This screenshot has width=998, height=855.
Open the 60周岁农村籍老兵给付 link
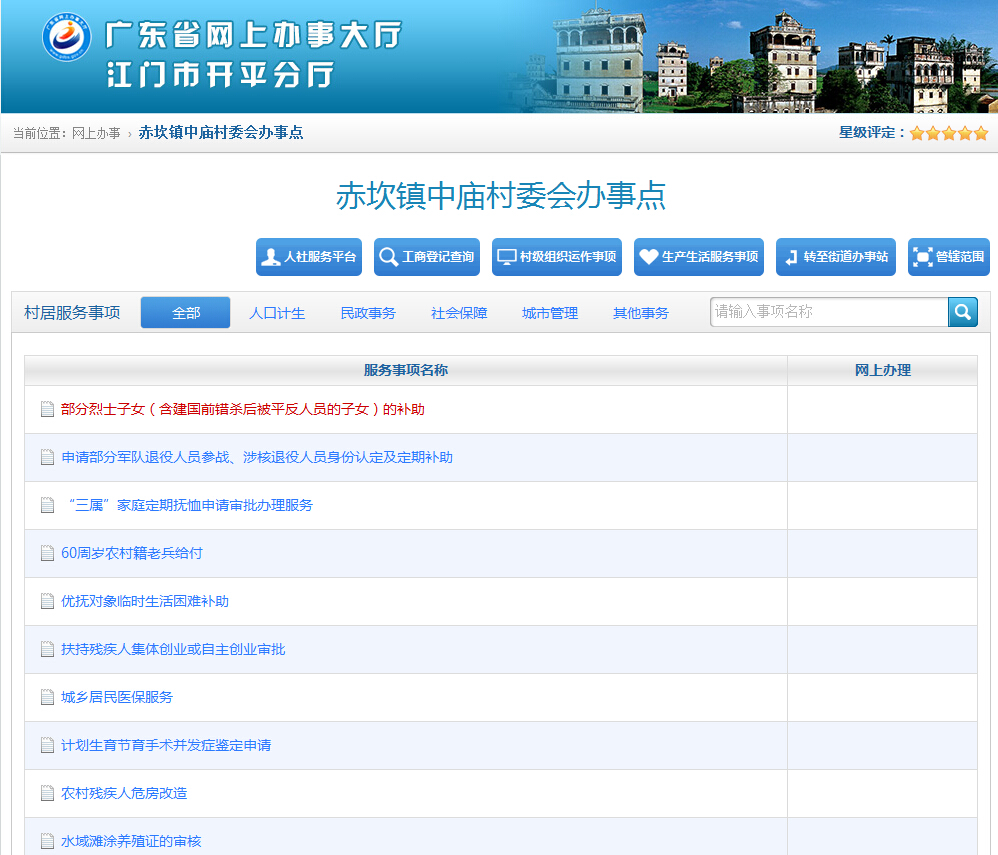click(132, 553)
